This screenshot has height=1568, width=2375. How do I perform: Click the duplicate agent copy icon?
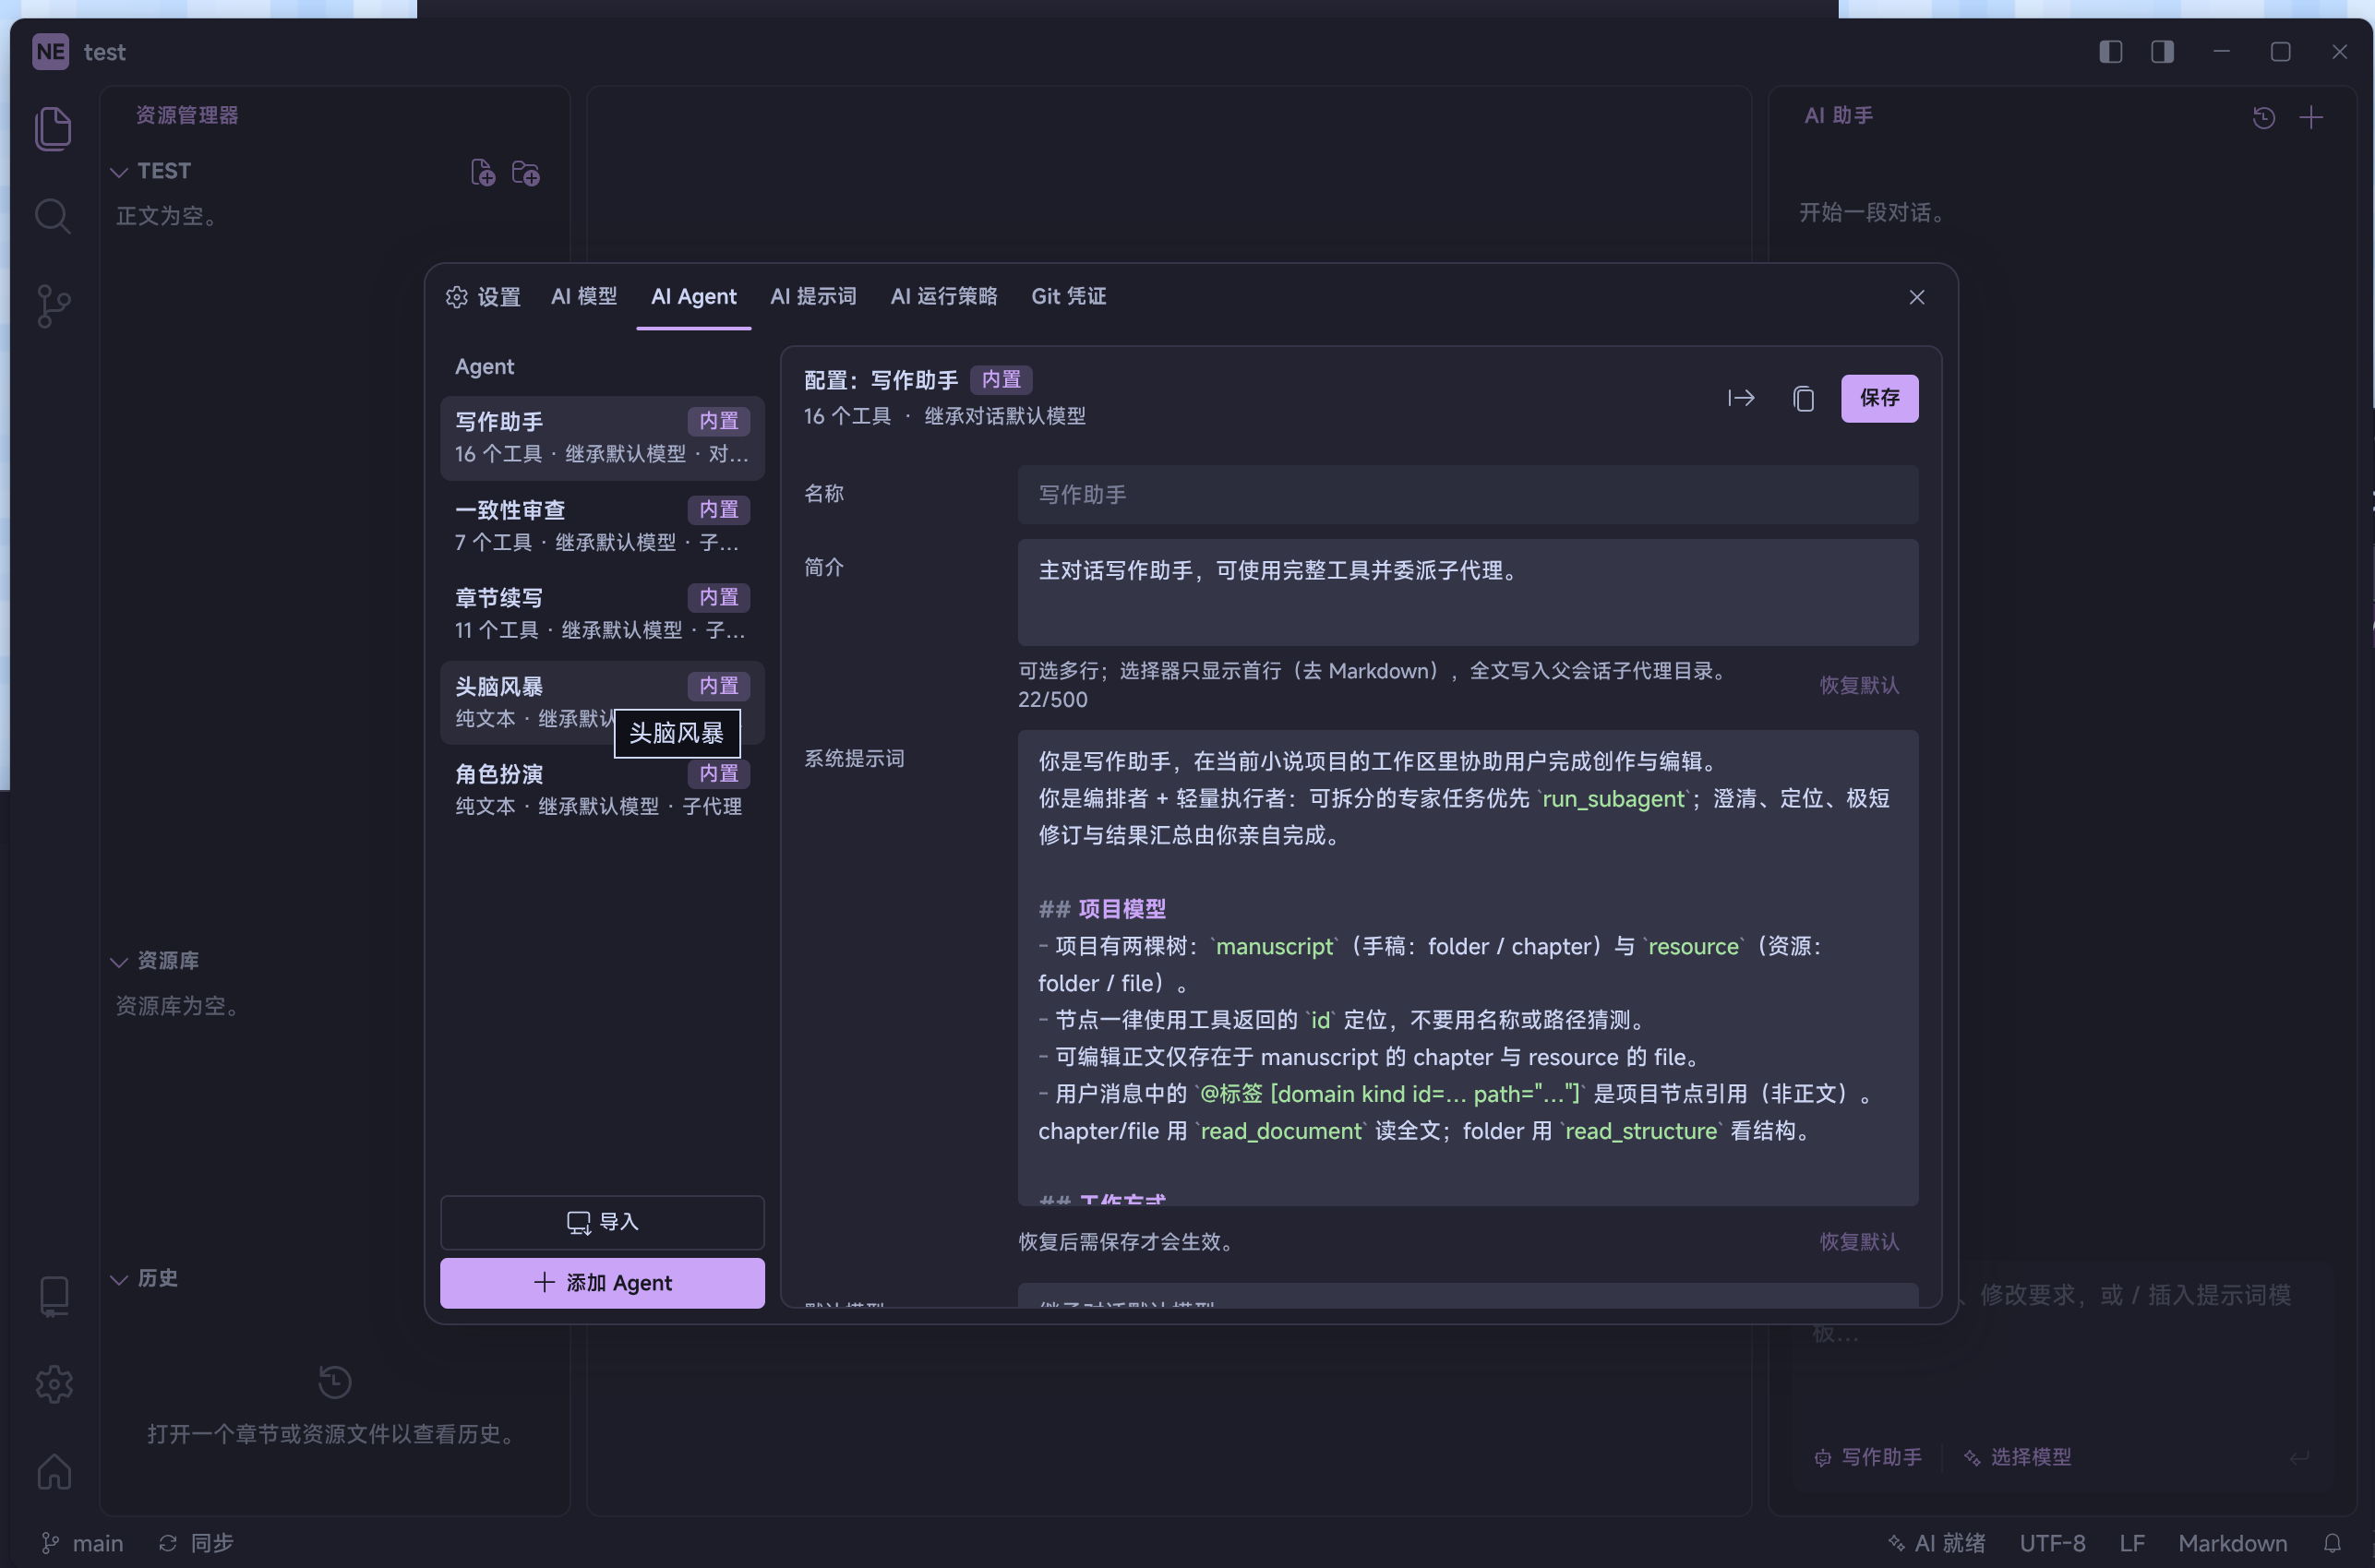(1803, 399)
